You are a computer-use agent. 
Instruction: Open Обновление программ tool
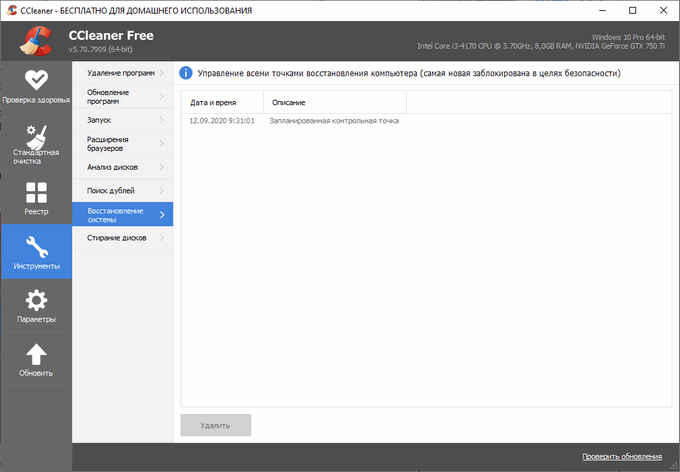(123, 96)
